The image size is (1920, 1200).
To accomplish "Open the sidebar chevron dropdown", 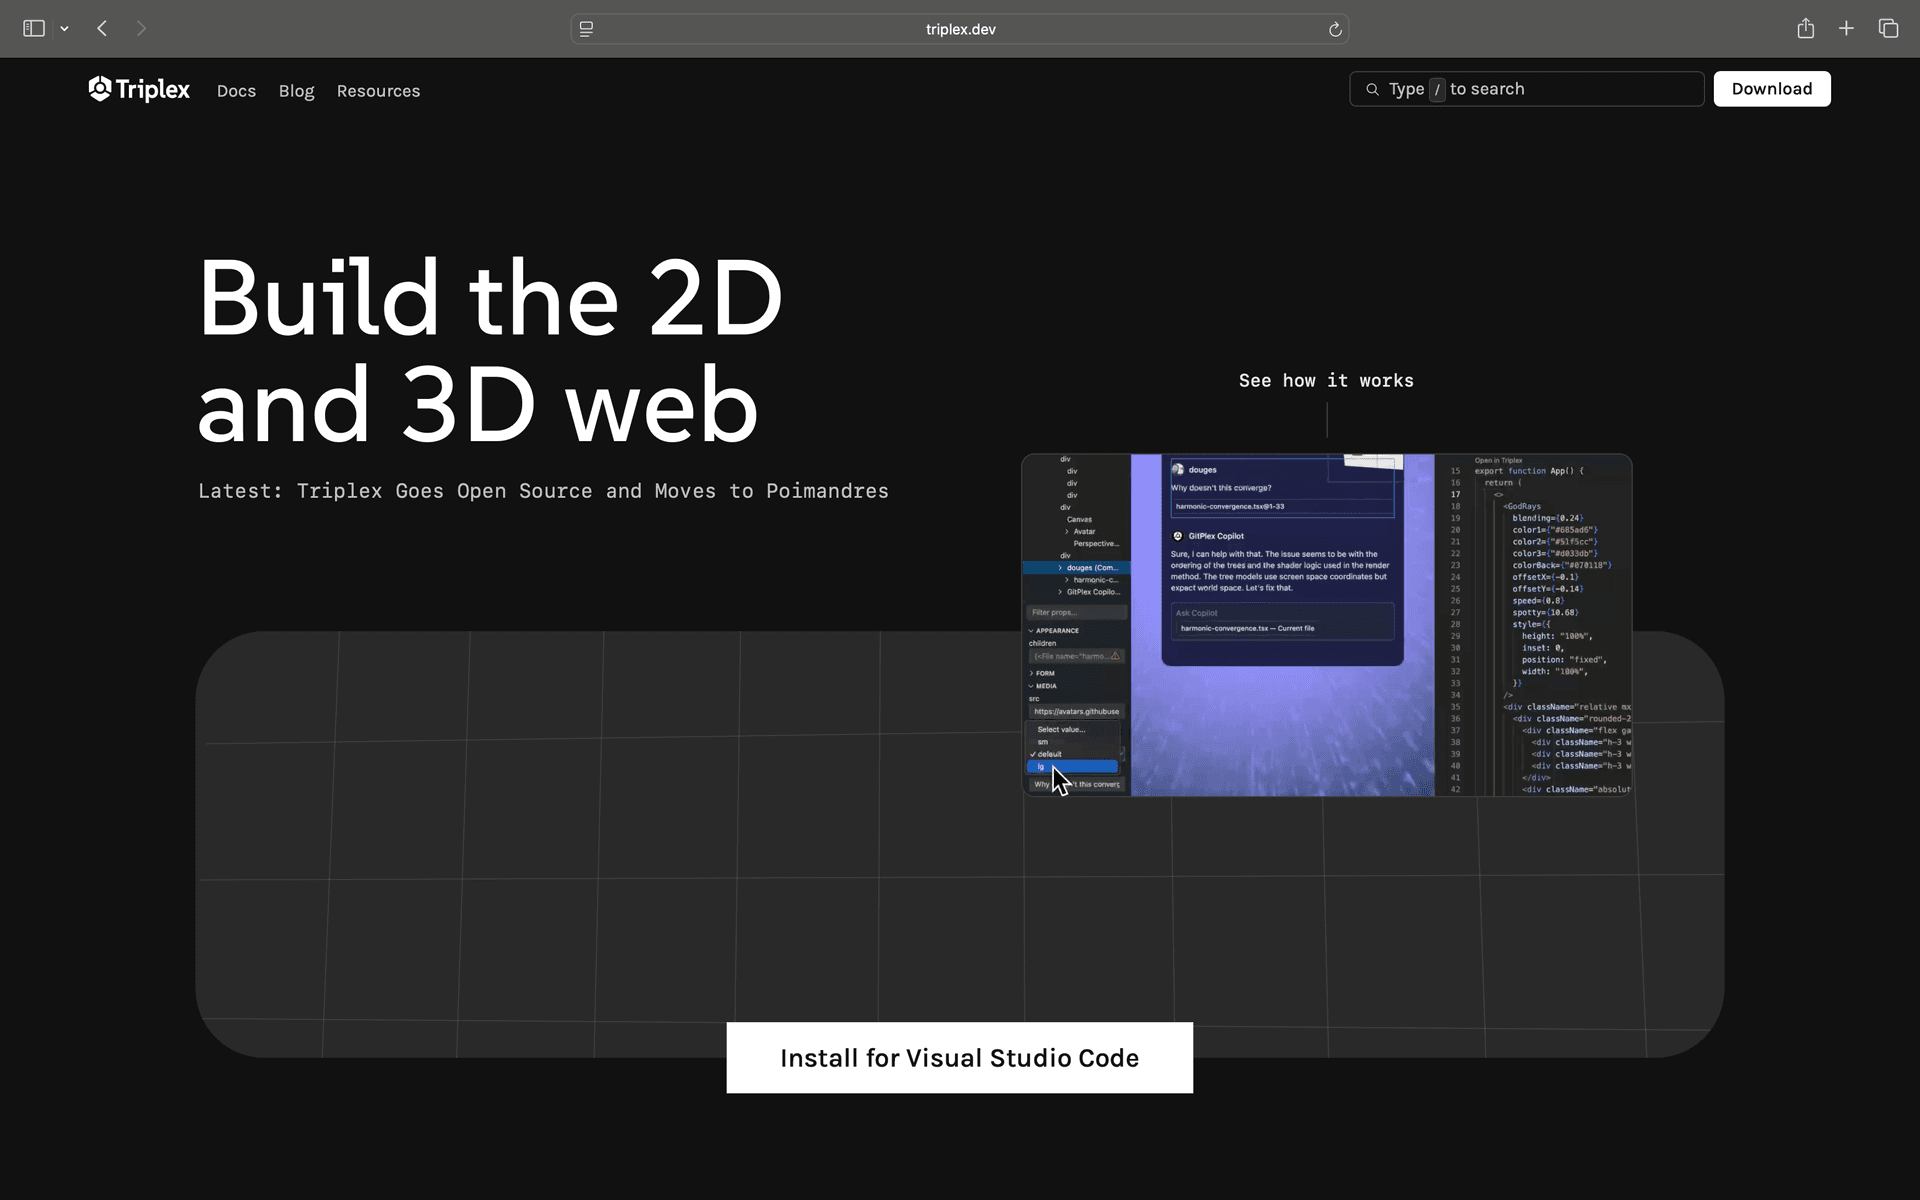I will (x=65, y=29).
